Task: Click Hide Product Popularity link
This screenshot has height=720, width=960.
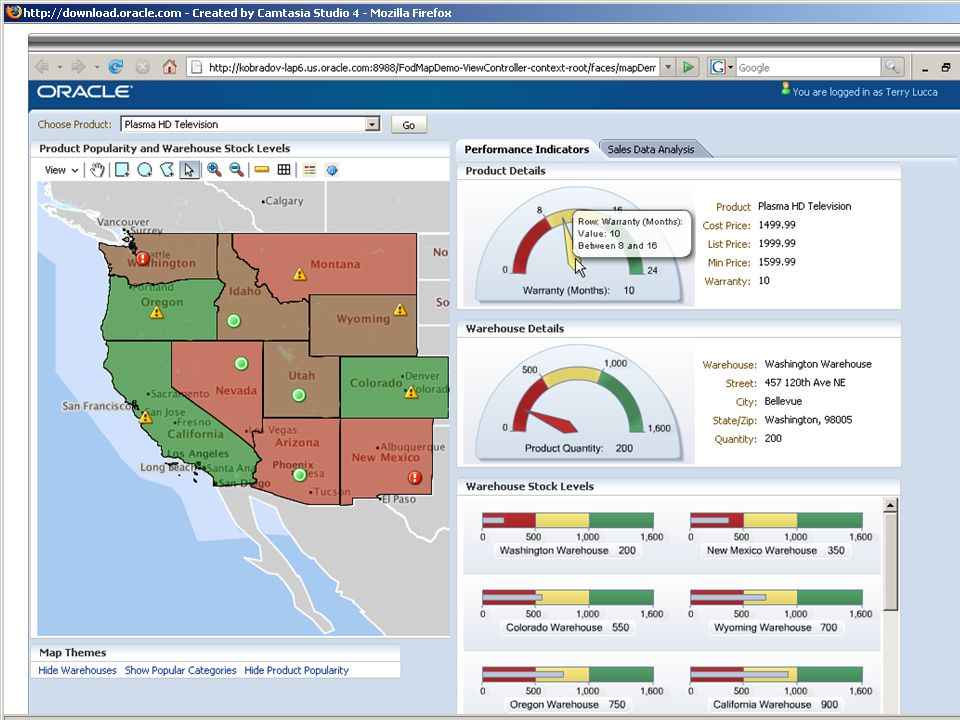Action: pyautogui.click(x=296, y=670)
